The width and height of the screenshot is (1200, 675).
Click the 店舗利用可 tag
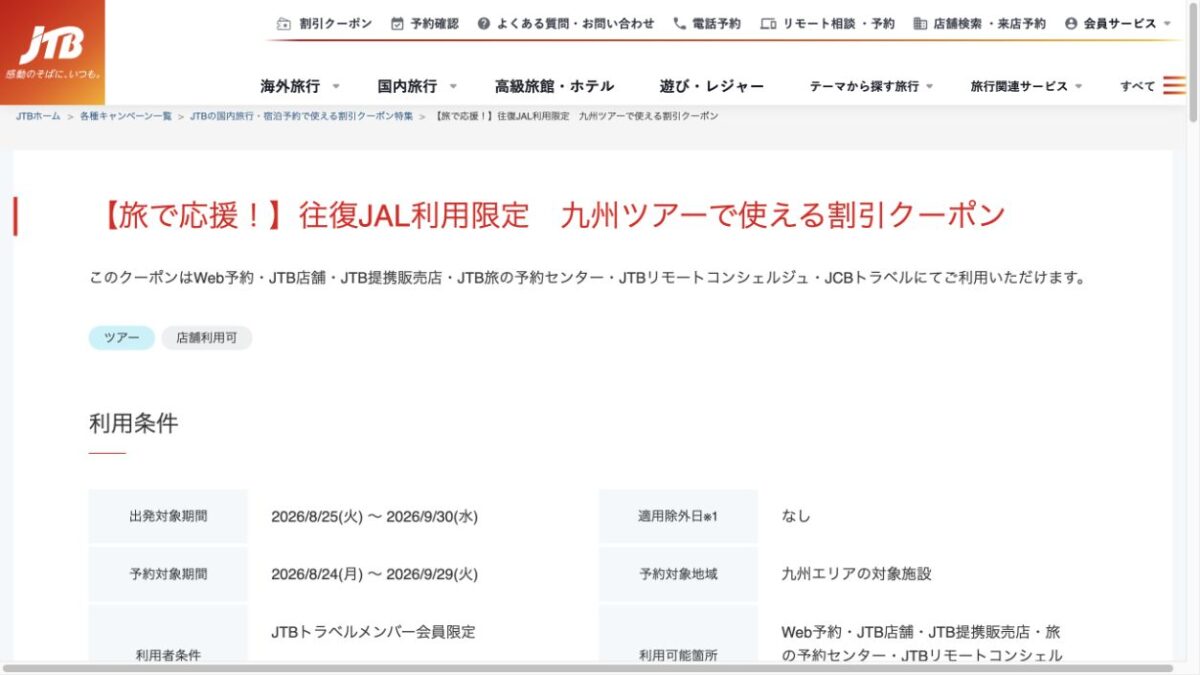pyautogui.click(x=207, y=338)
